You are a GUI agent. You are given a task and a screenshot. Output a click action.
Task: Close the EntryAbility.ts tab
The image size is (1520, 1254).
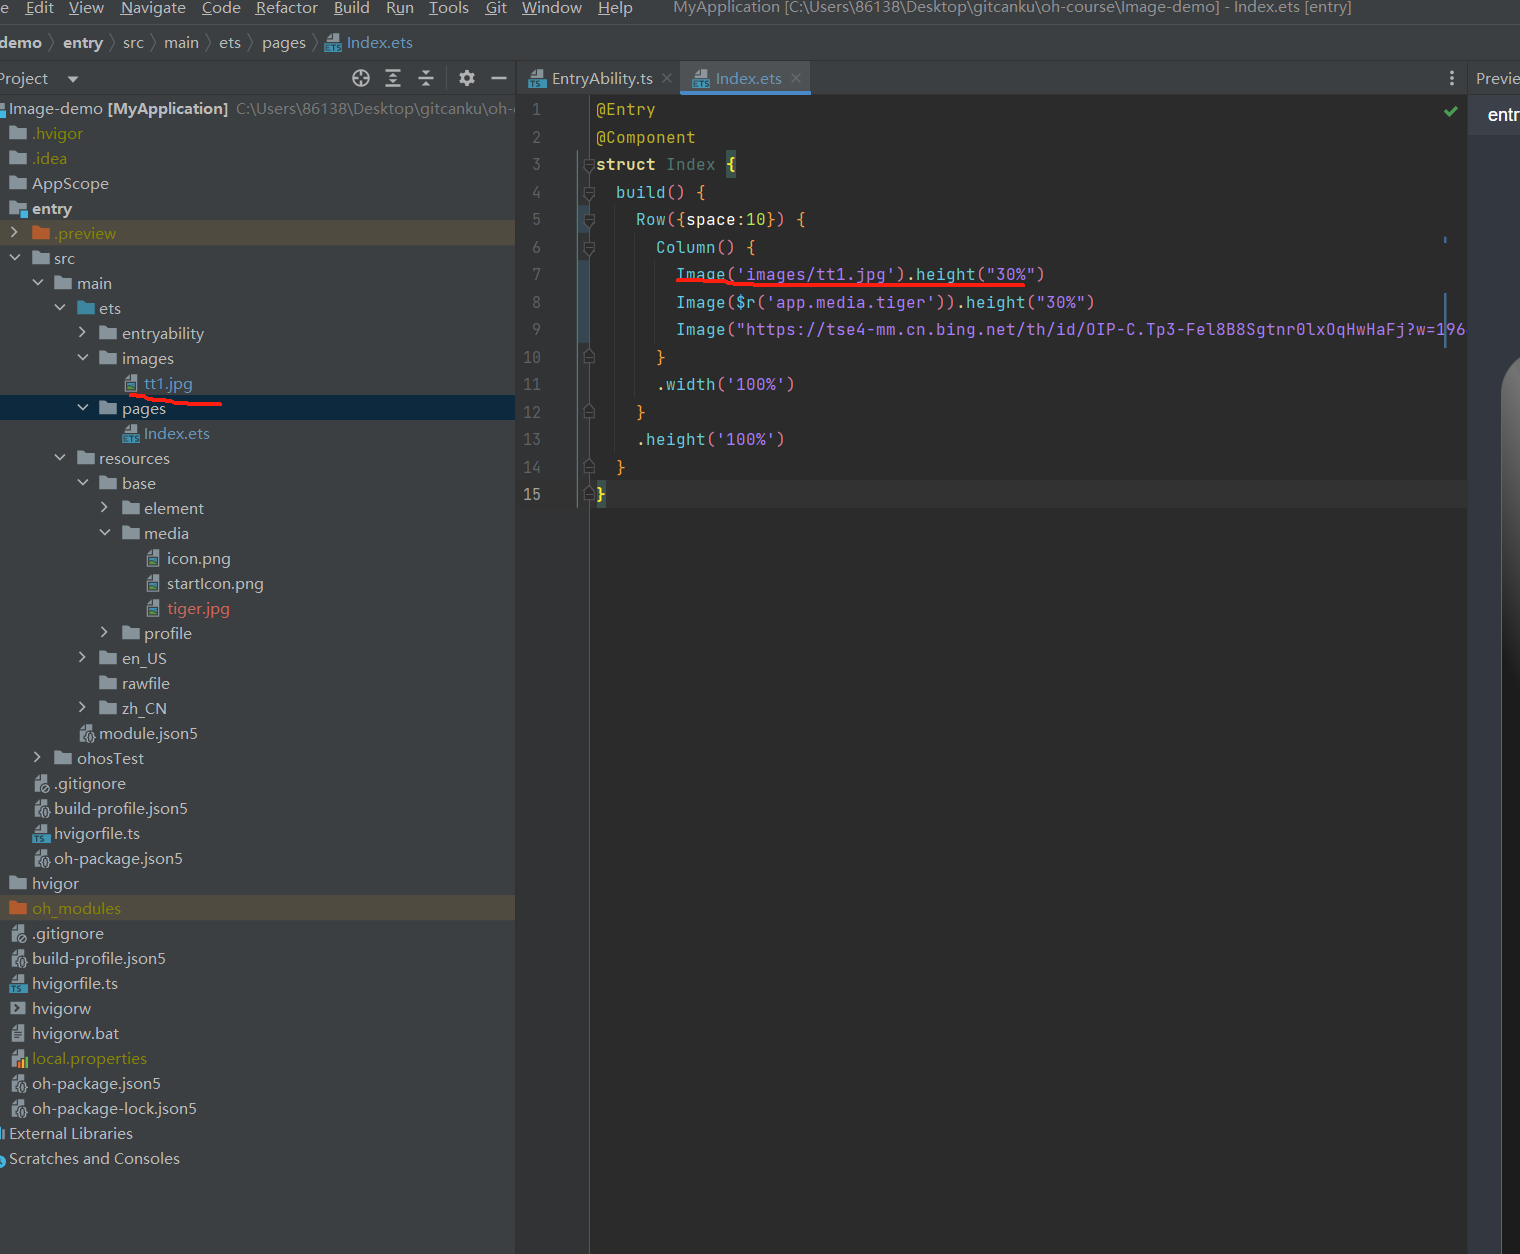[x=667, y=78]
